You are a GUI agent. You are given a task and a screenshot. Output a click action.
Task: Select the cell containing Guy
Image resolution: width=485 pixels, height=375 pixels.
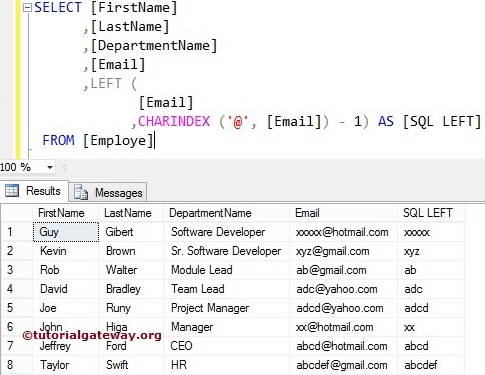point(66,232)
